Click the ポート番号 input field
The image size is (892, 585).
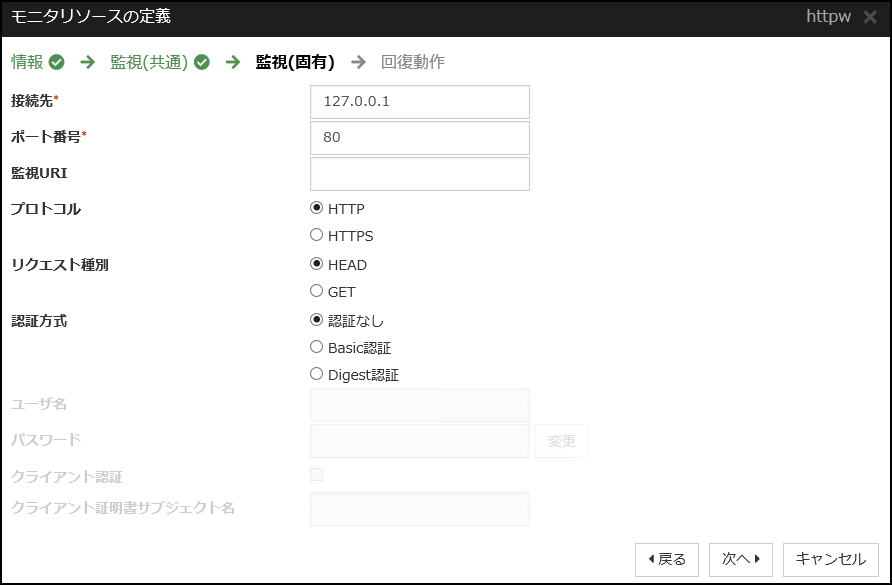420,138
